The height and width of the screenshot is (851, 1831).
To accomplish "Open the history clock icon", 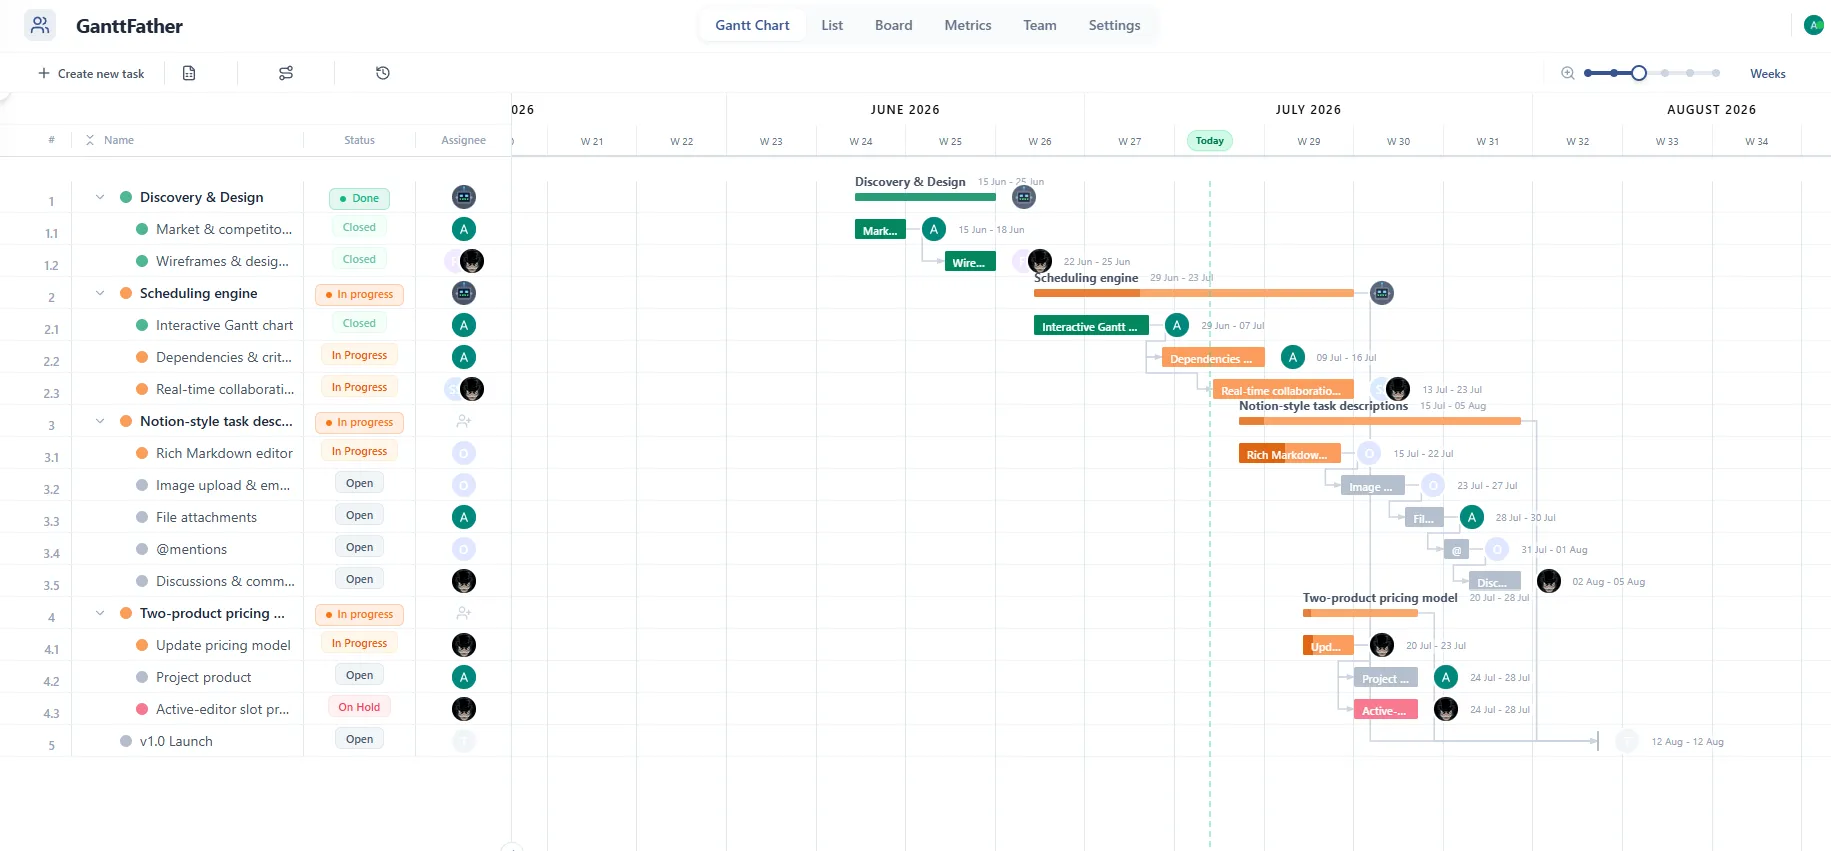I will point(383,73).
